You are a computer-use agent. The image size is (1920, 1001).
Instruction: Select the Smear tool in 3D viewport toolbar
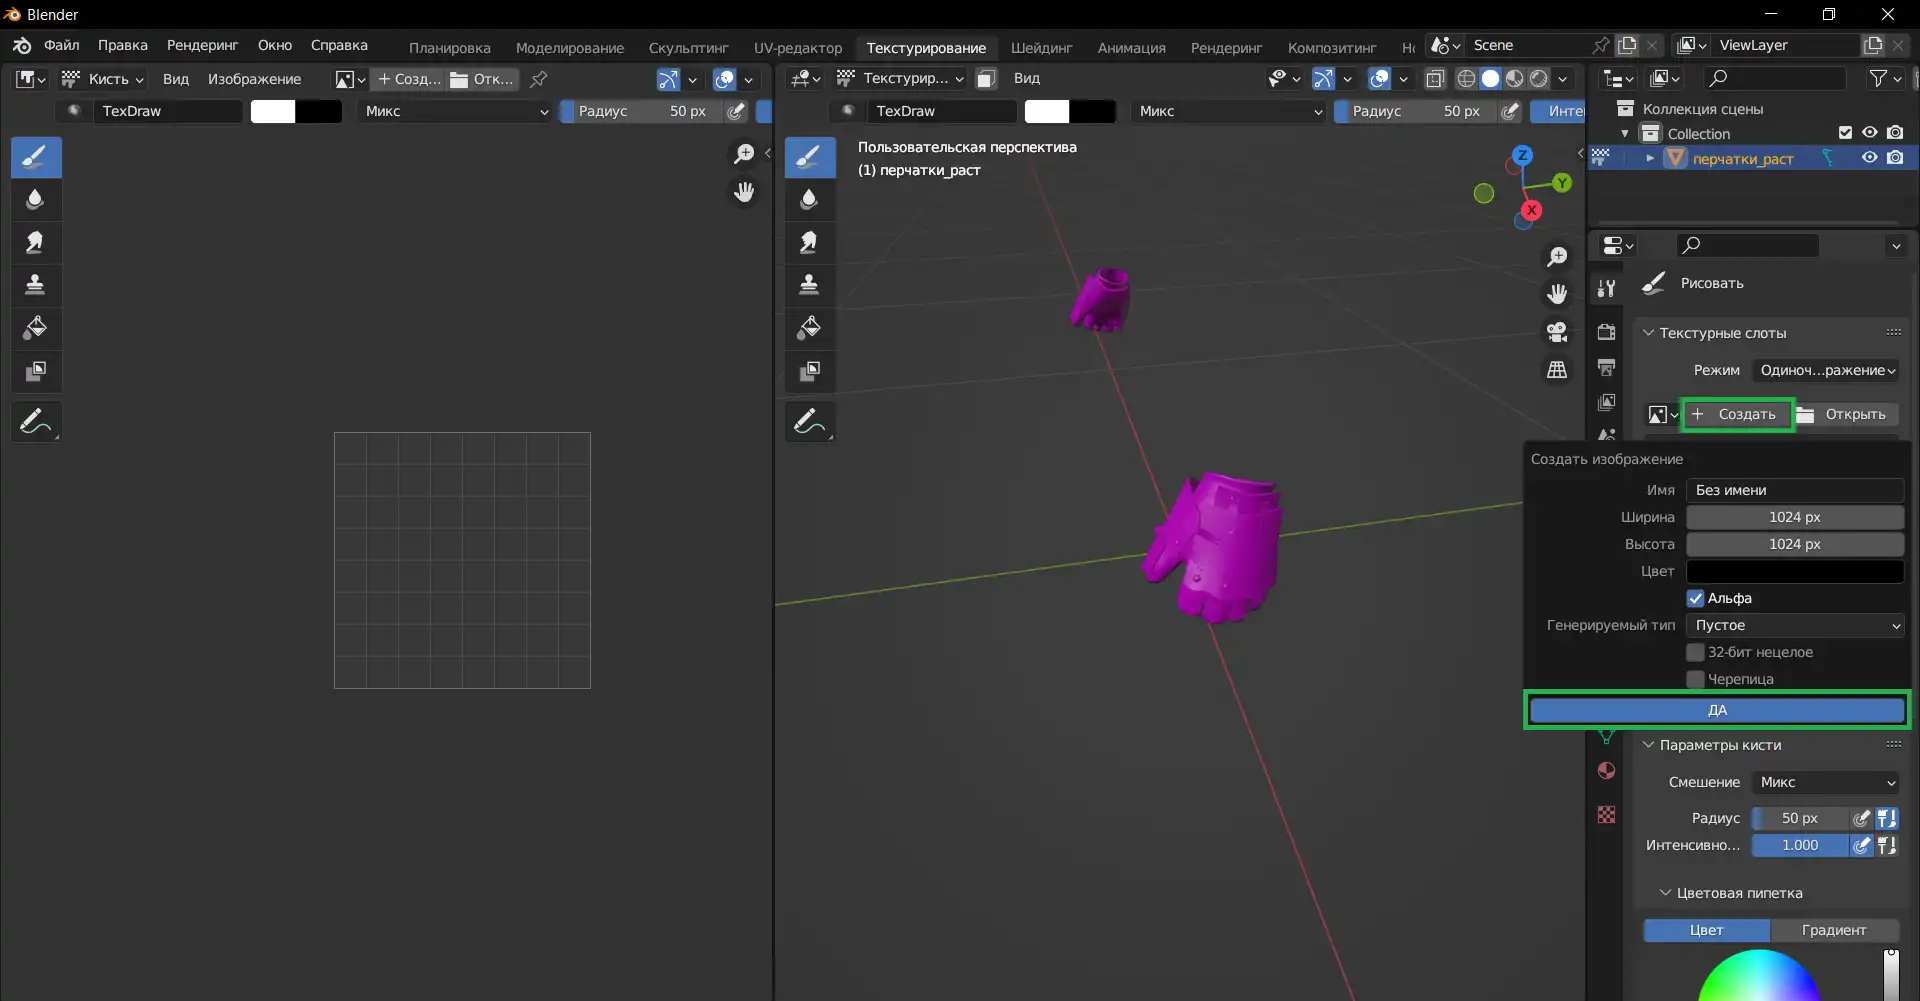click(809, 242)
